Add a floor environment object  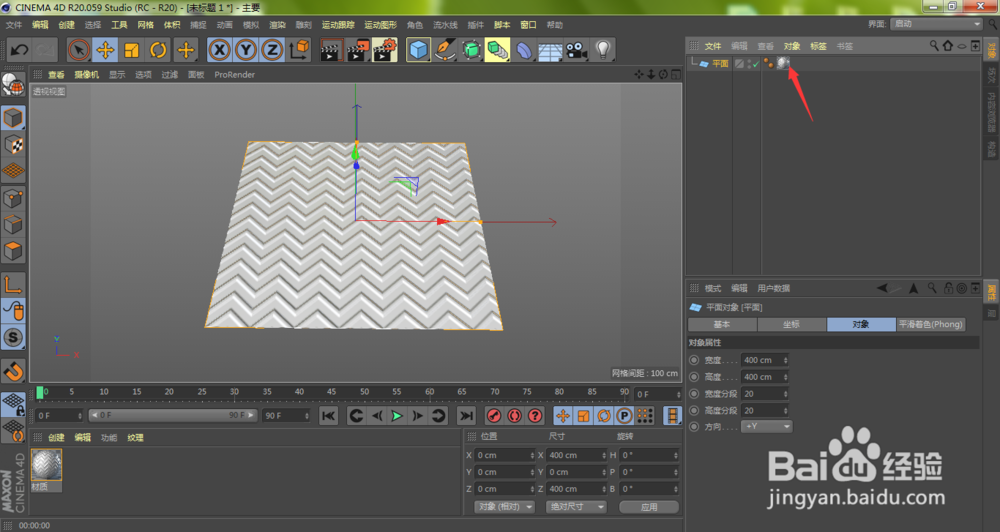coord(550,50)
